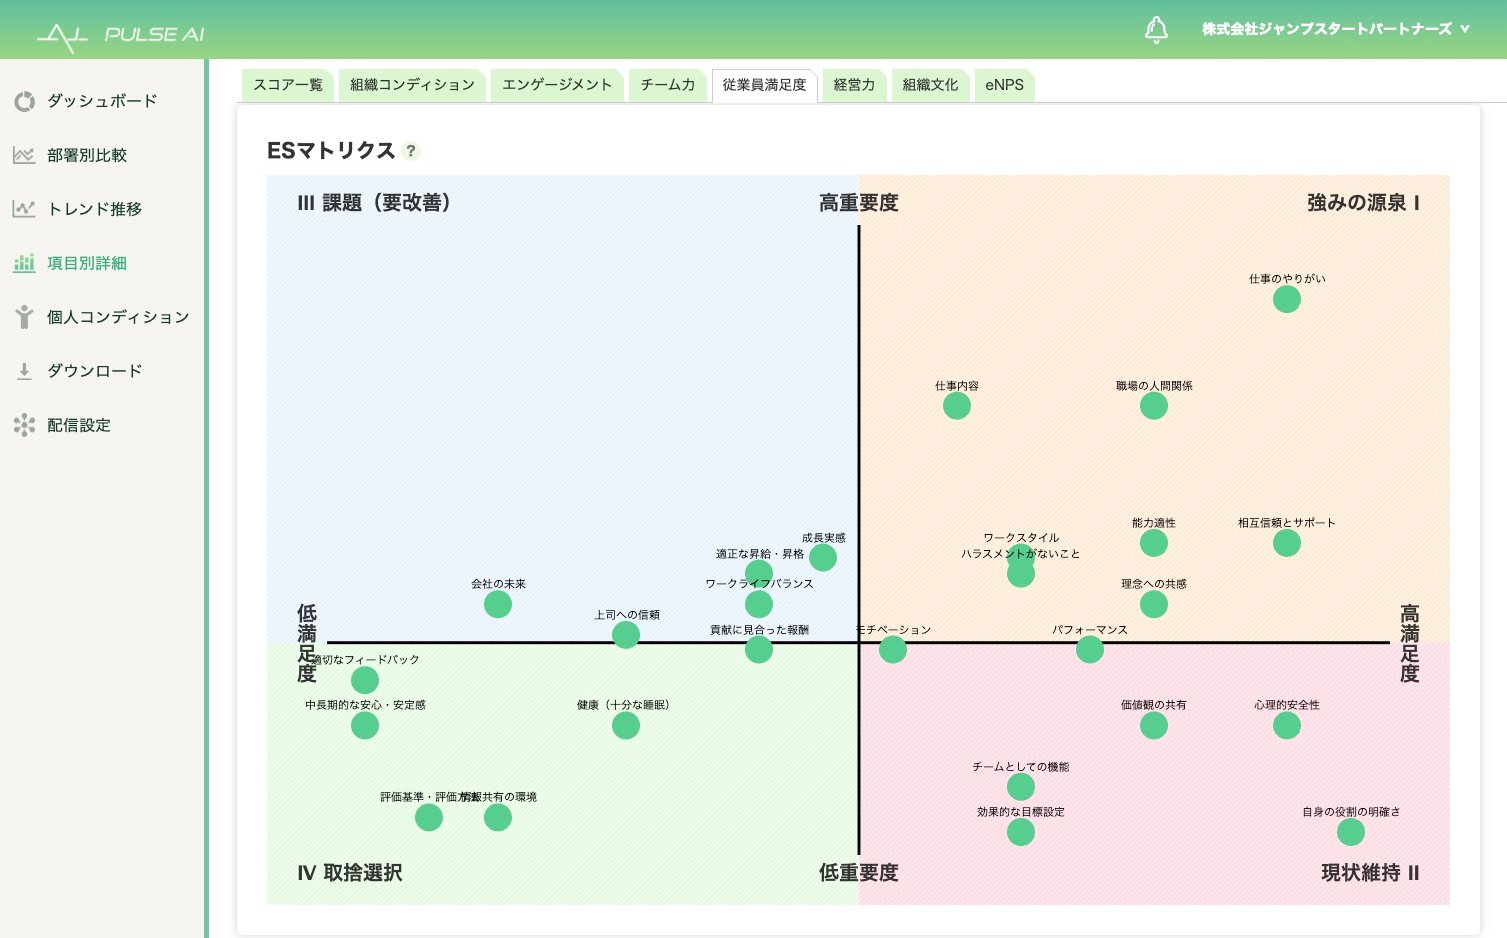Select the 従業員満足度 tab

[764, 85]
